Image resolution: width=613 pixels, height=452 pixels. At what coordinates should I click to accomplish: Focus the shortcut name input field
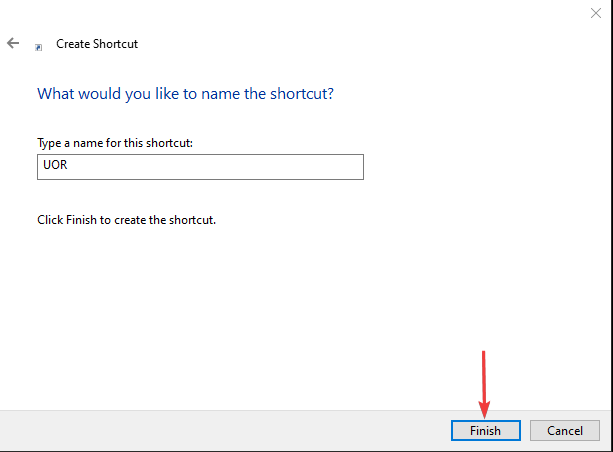(x=200, y=167)
